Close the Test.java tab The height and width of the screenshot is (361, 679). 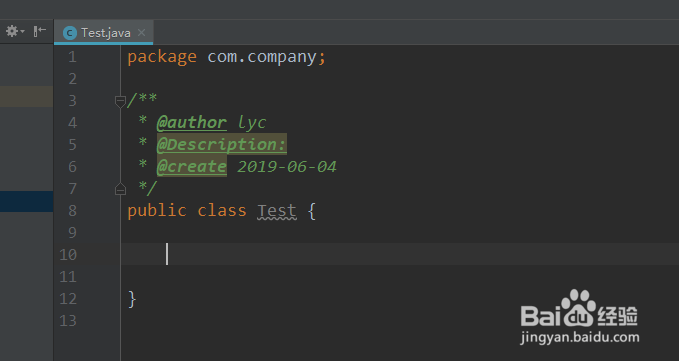coord(141,32)
